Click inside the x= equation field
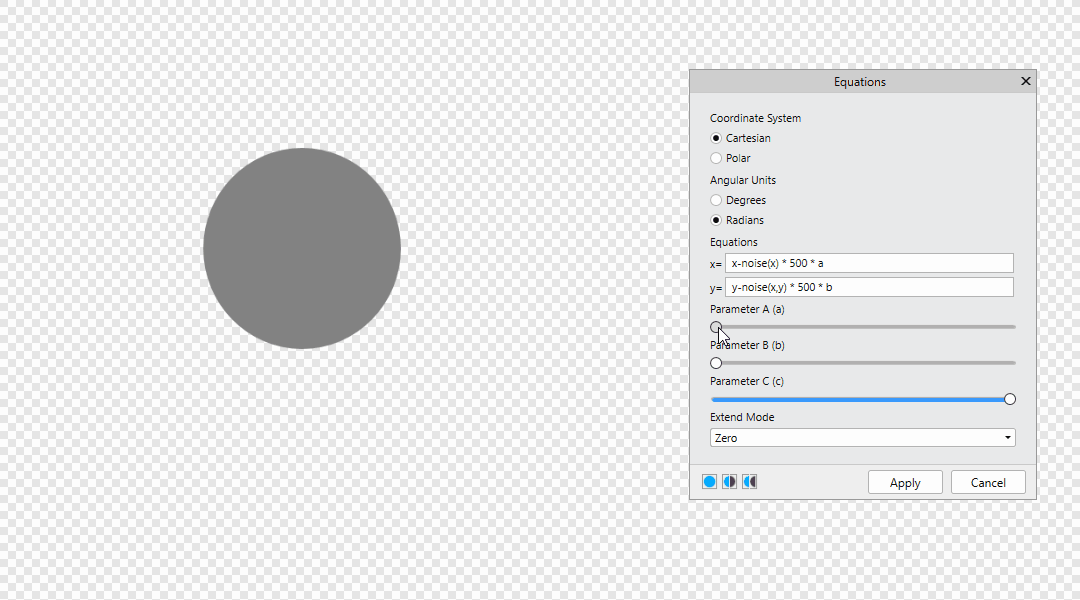This screenshot has height=600, width=1080. pyautogui.click(x=870, y=263)
